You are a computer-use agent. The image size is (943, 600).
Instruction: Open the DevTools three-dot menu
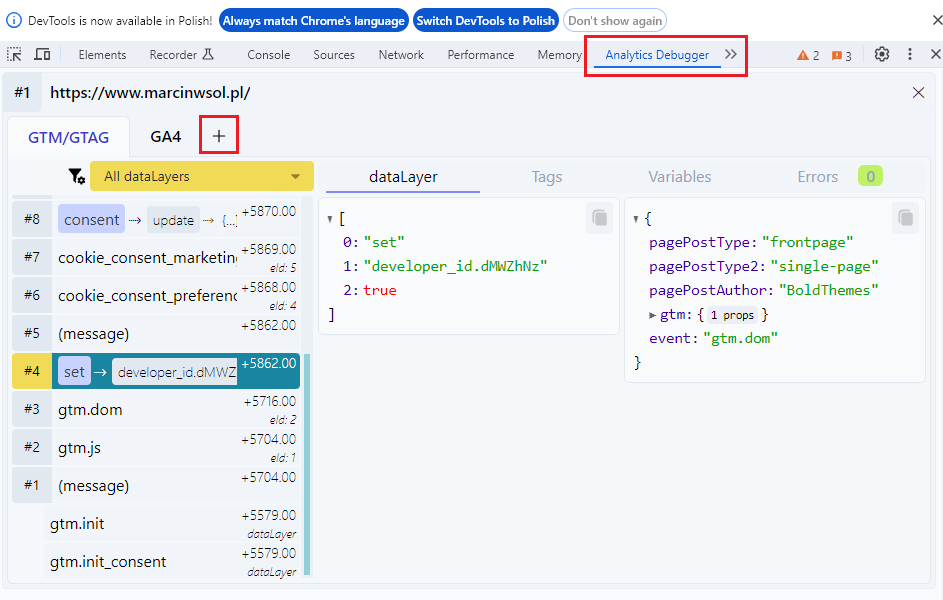point(909,55)
